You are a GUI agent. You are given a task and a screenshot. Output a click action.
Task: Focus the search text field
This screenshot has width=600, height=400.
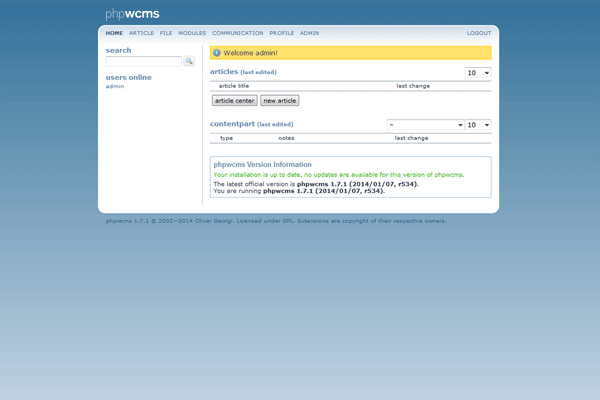point(144,61)
